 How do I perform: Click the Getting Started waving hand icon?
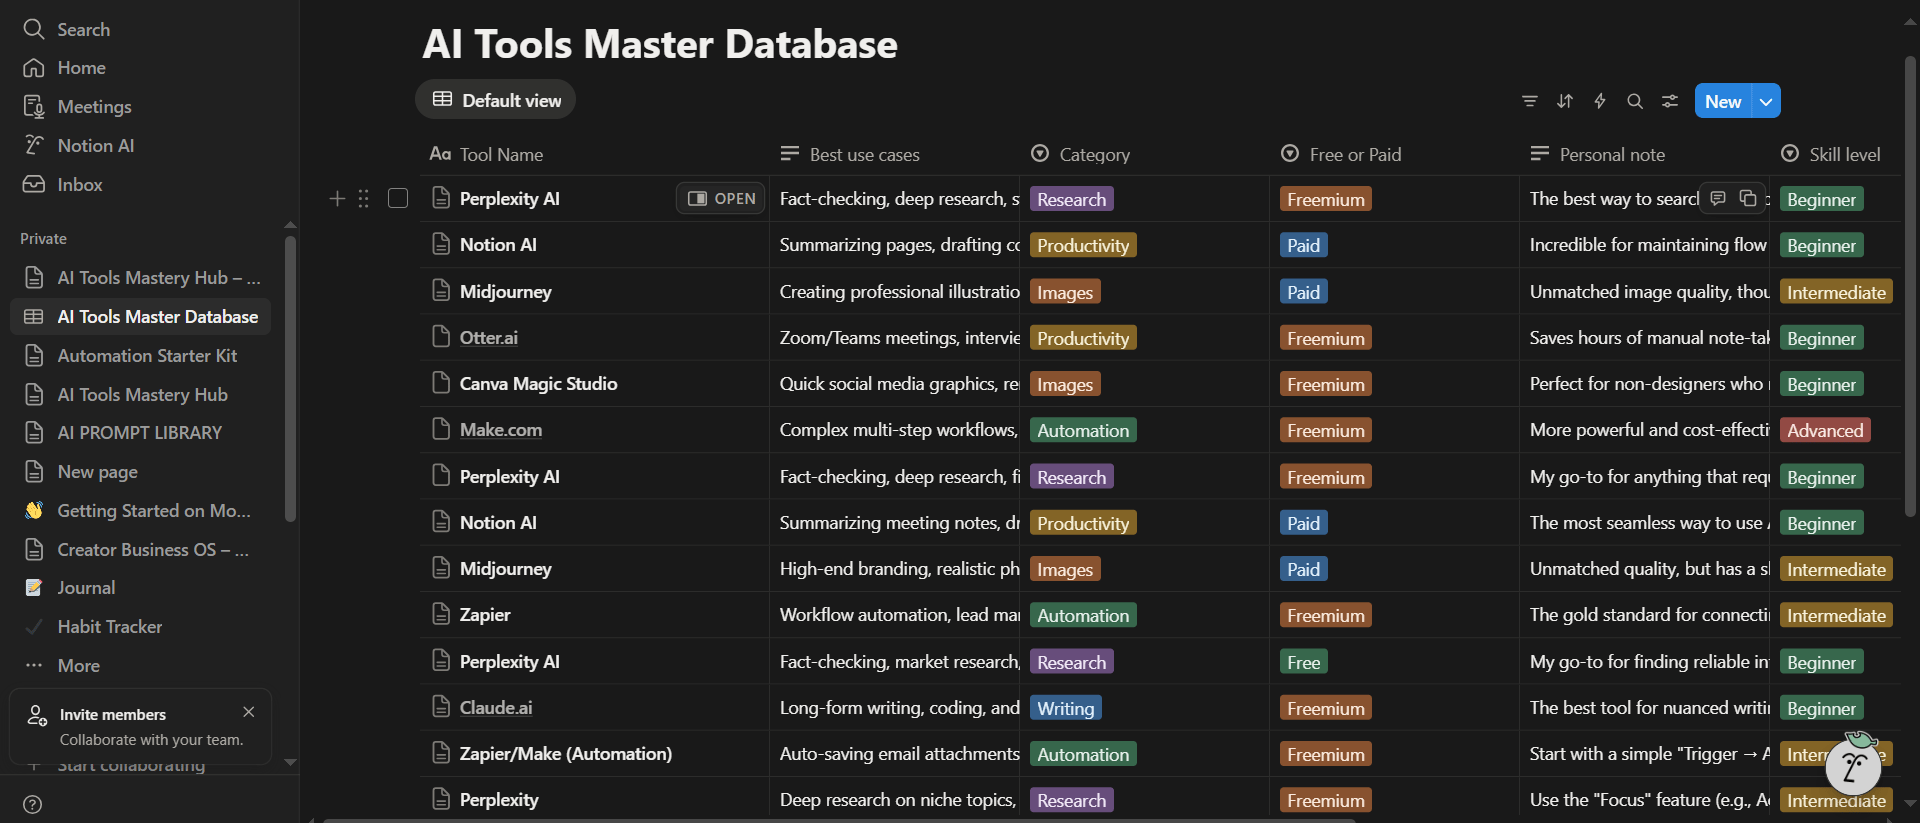tap(34, 511)
